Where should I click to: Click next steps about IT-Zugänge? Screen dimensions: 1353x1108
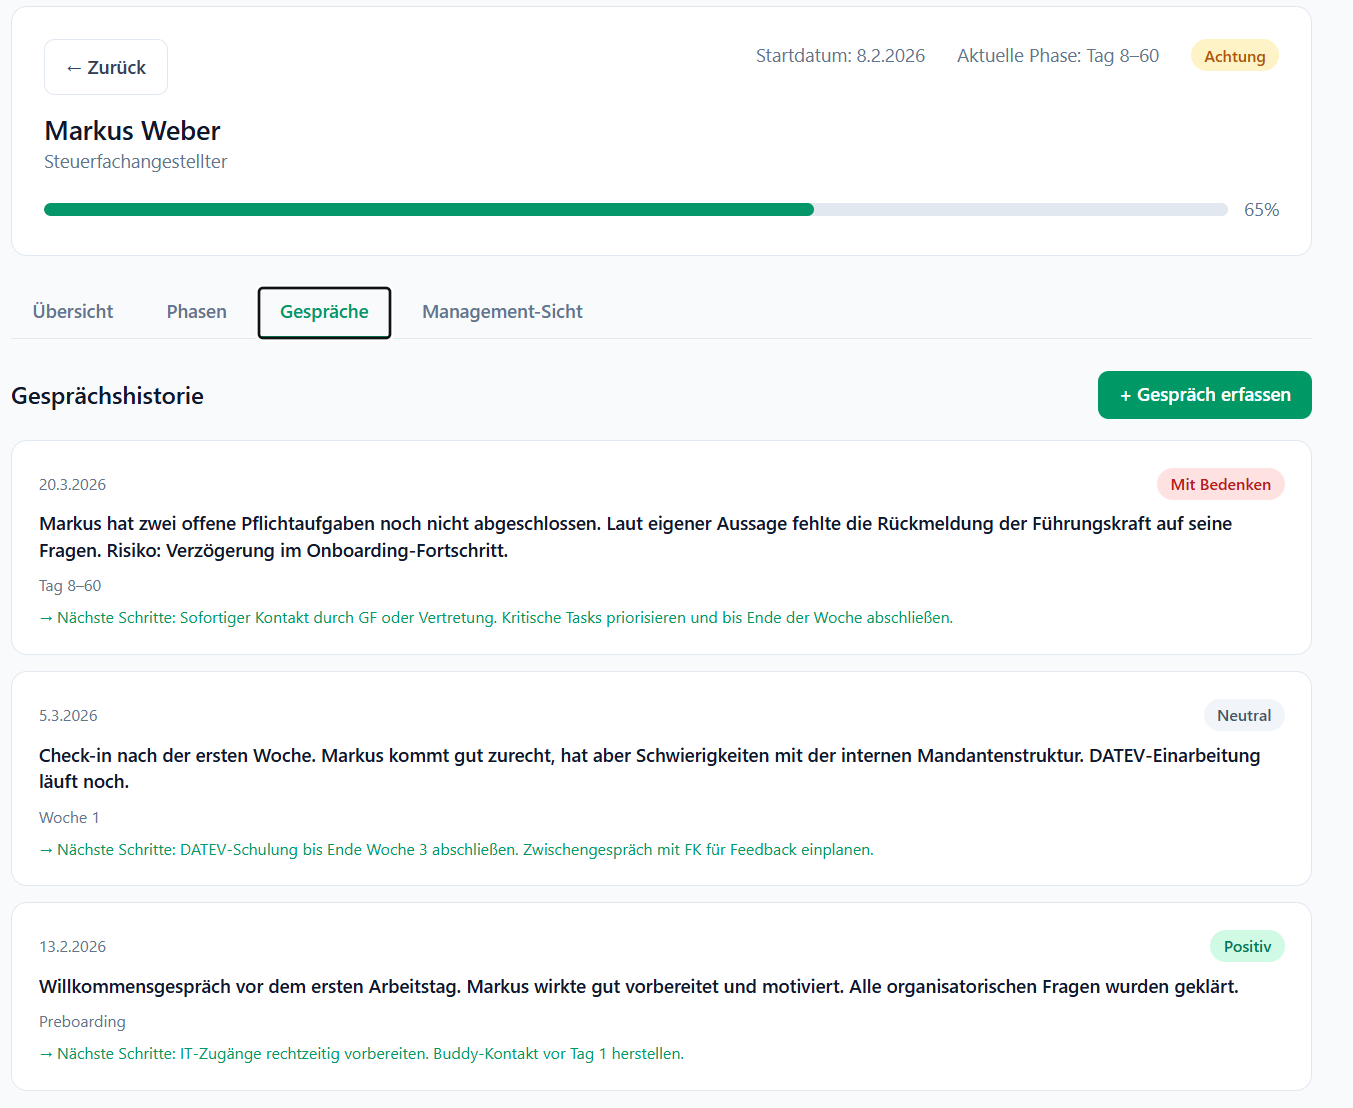pos(361,1054)
